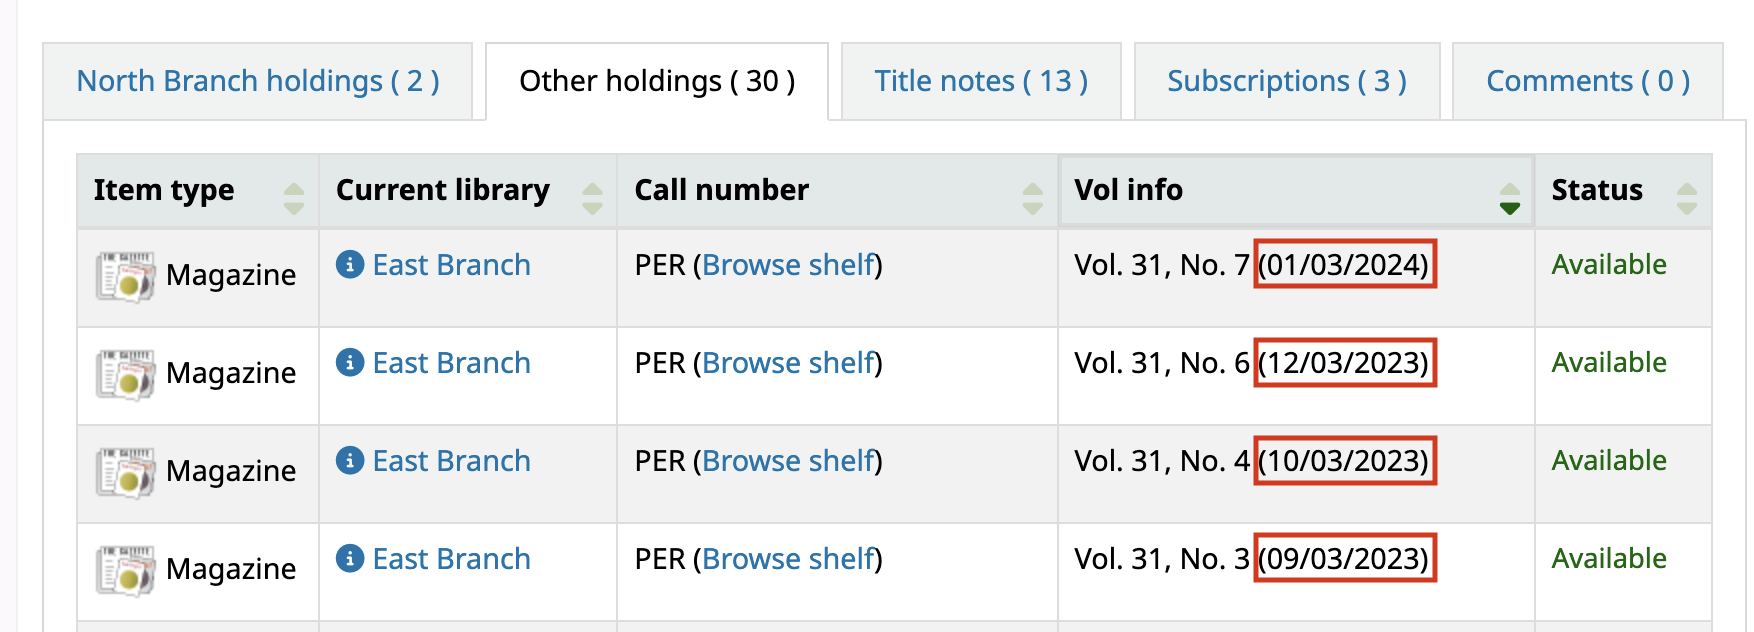Click Magazine icon in the 09/03/2023 row
Screen dimensions: 1754x632
tap(125, 571)
